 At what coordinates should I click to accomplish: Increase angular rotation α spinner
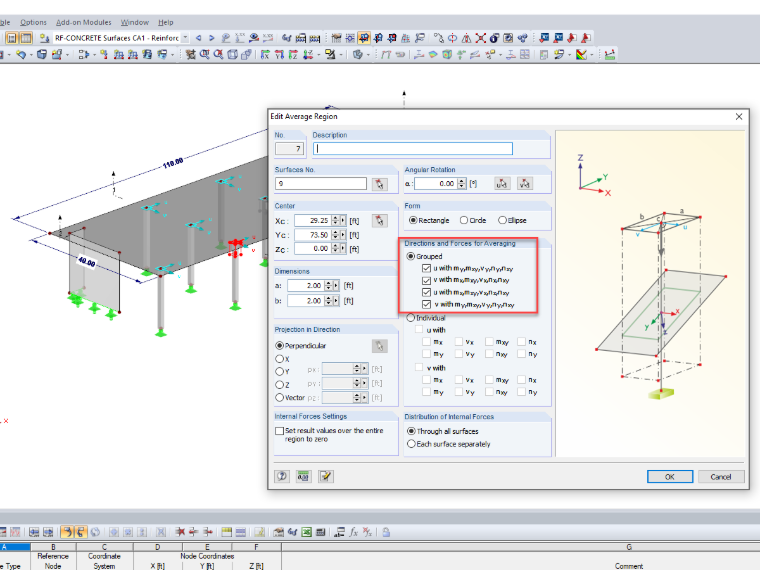tap(461, 181)
